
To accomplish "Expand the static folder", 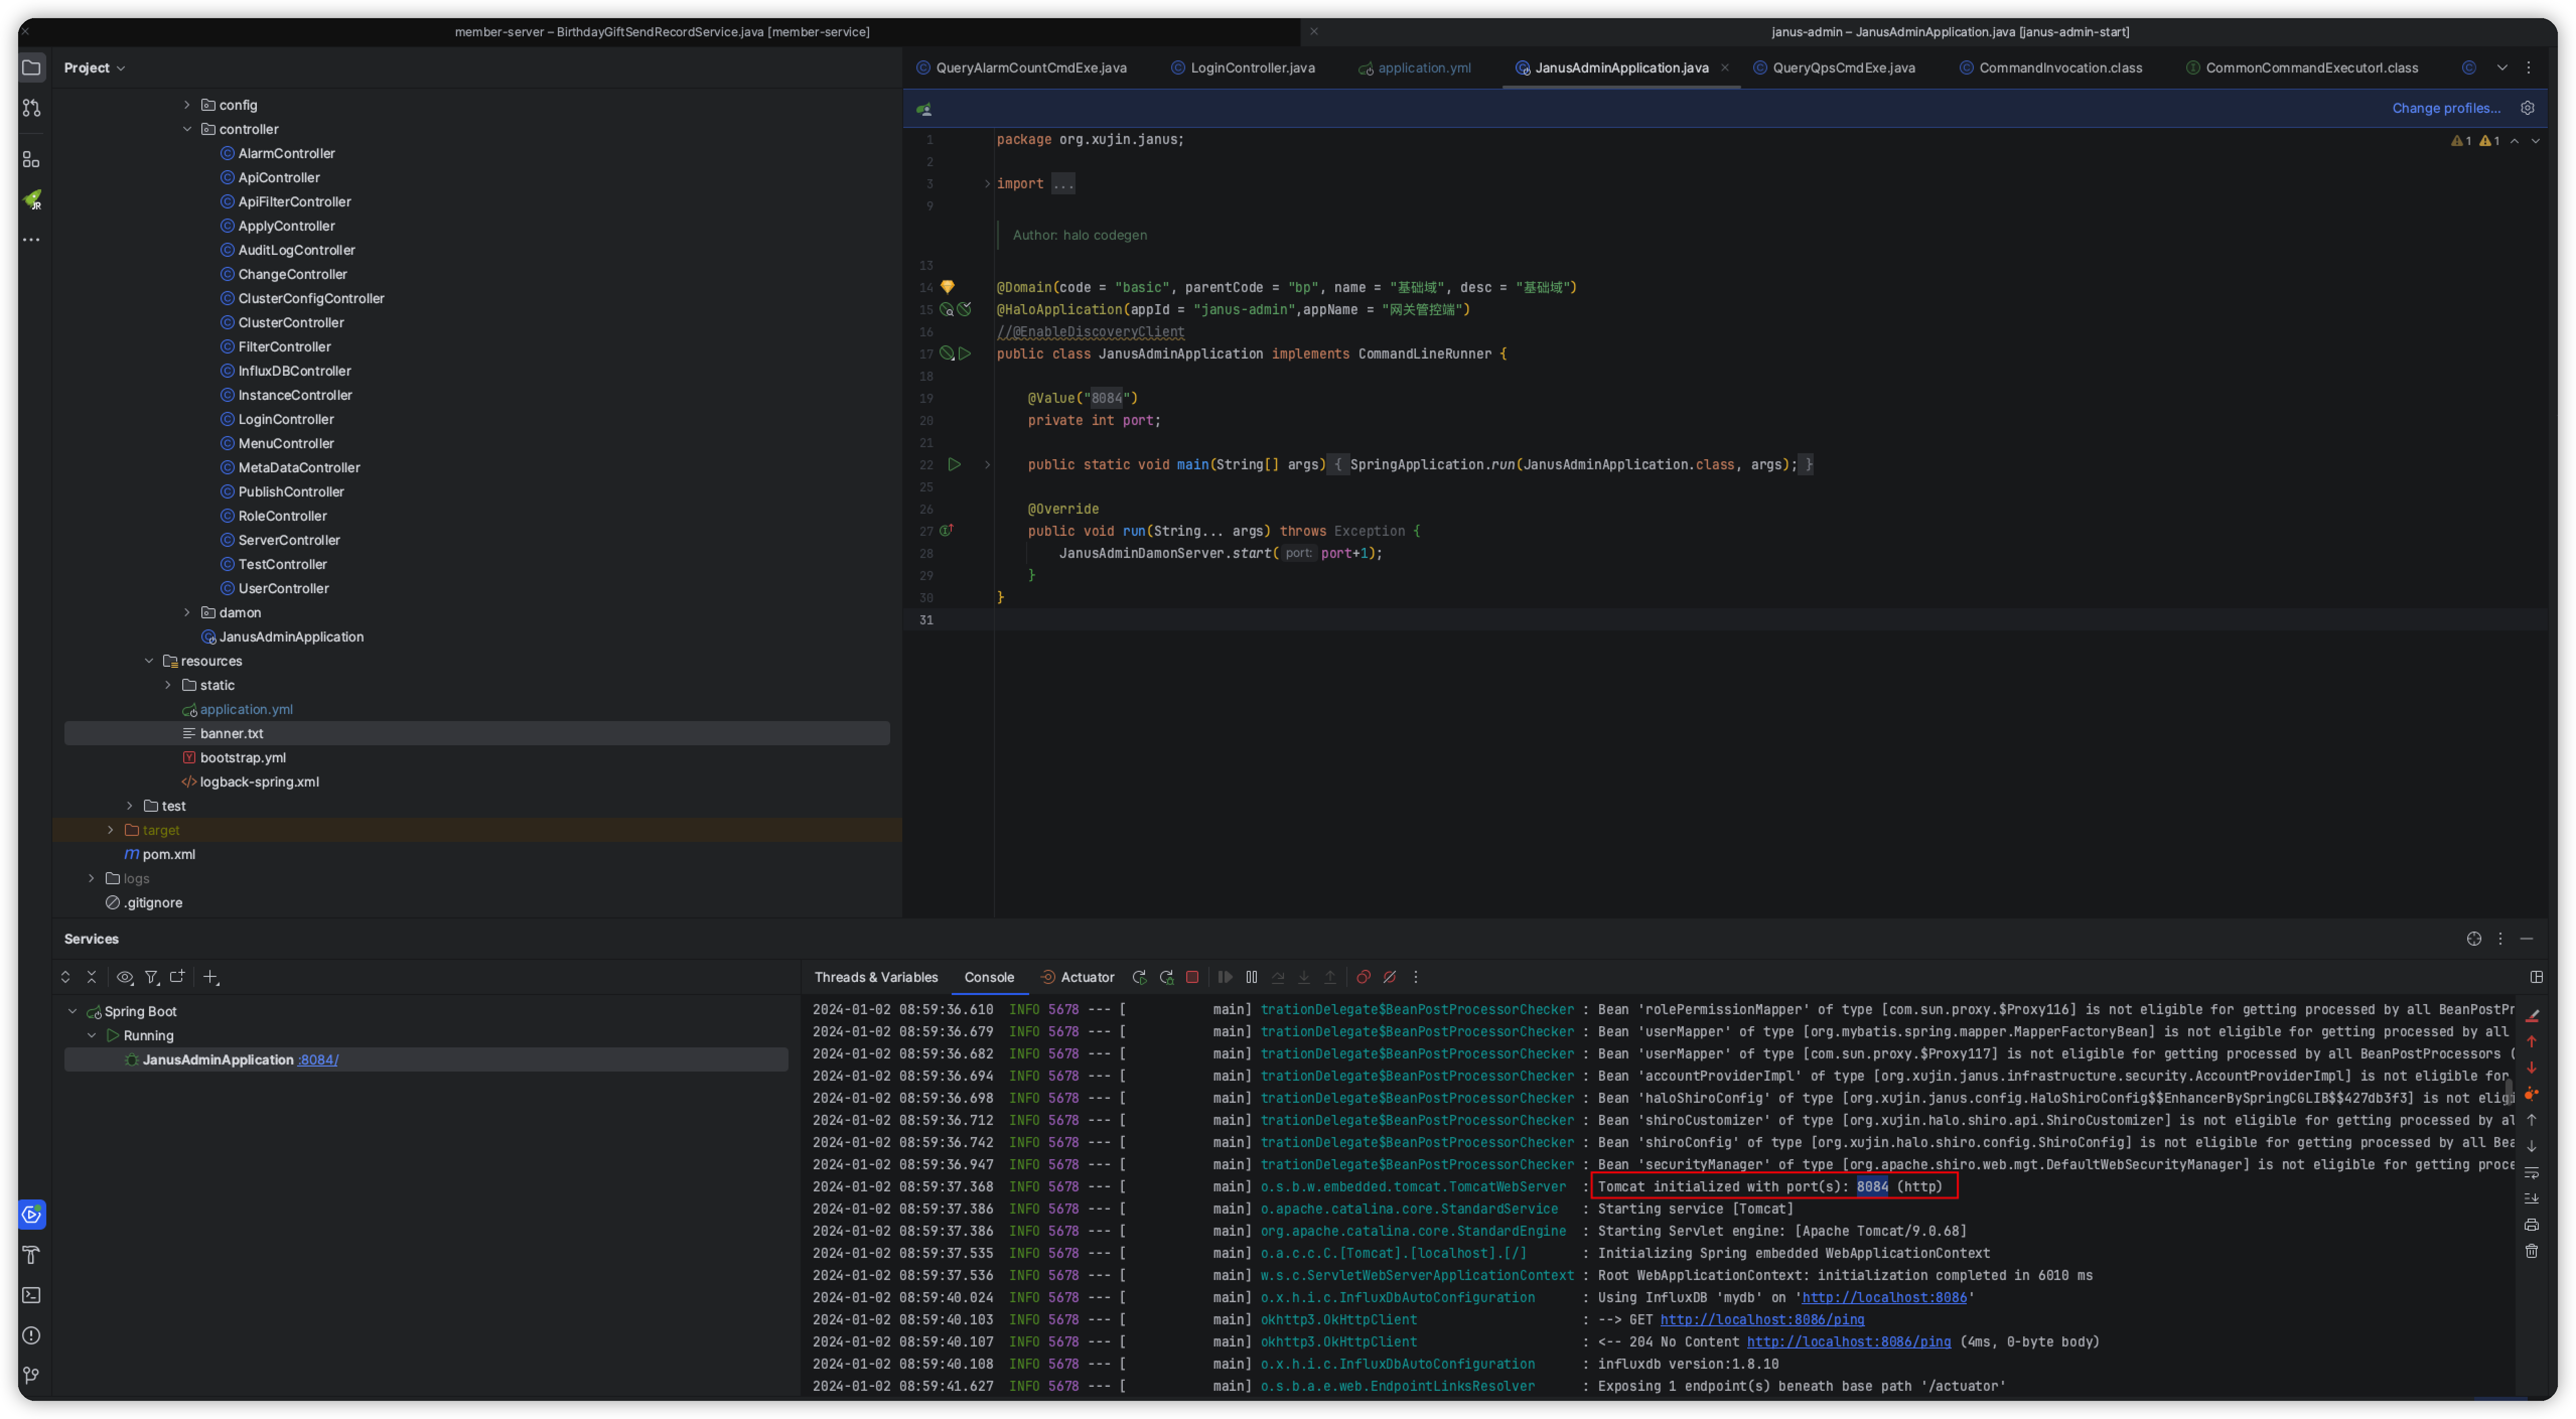I will coord(168,685).
